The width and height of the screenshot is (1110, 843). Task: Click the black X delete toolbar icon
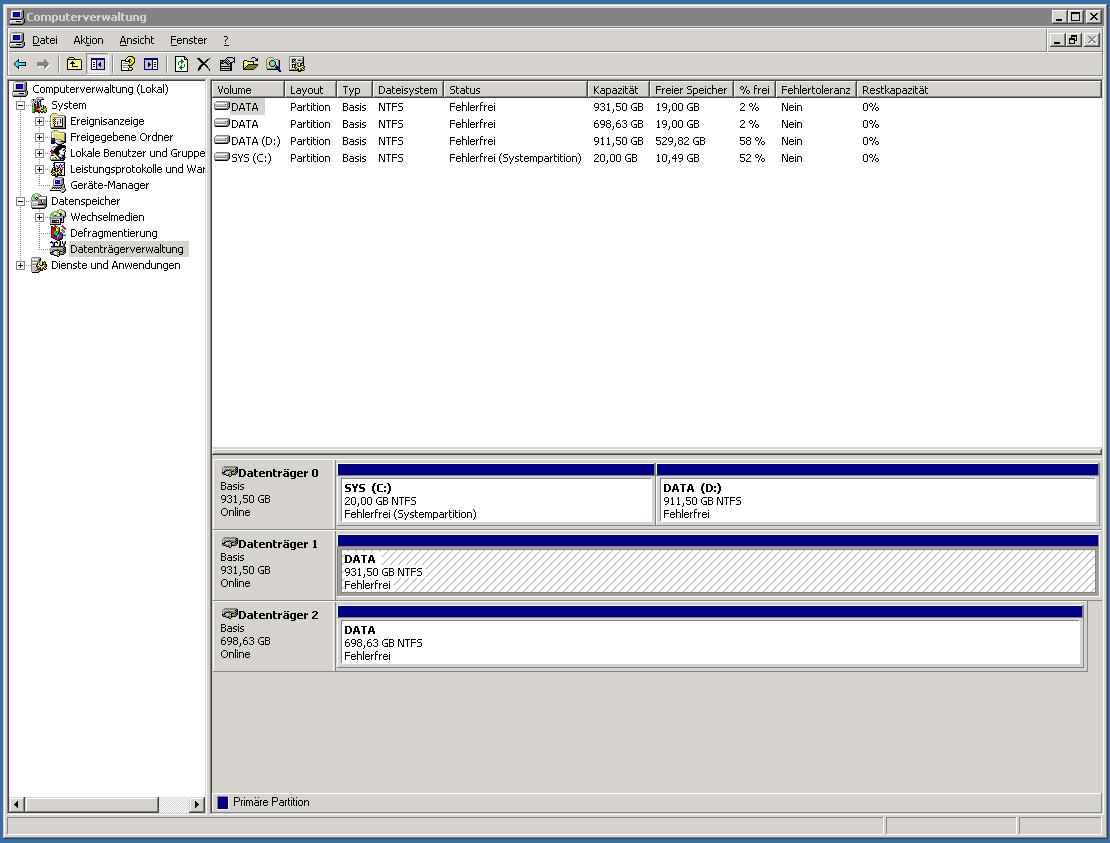(x=204, y=64)
